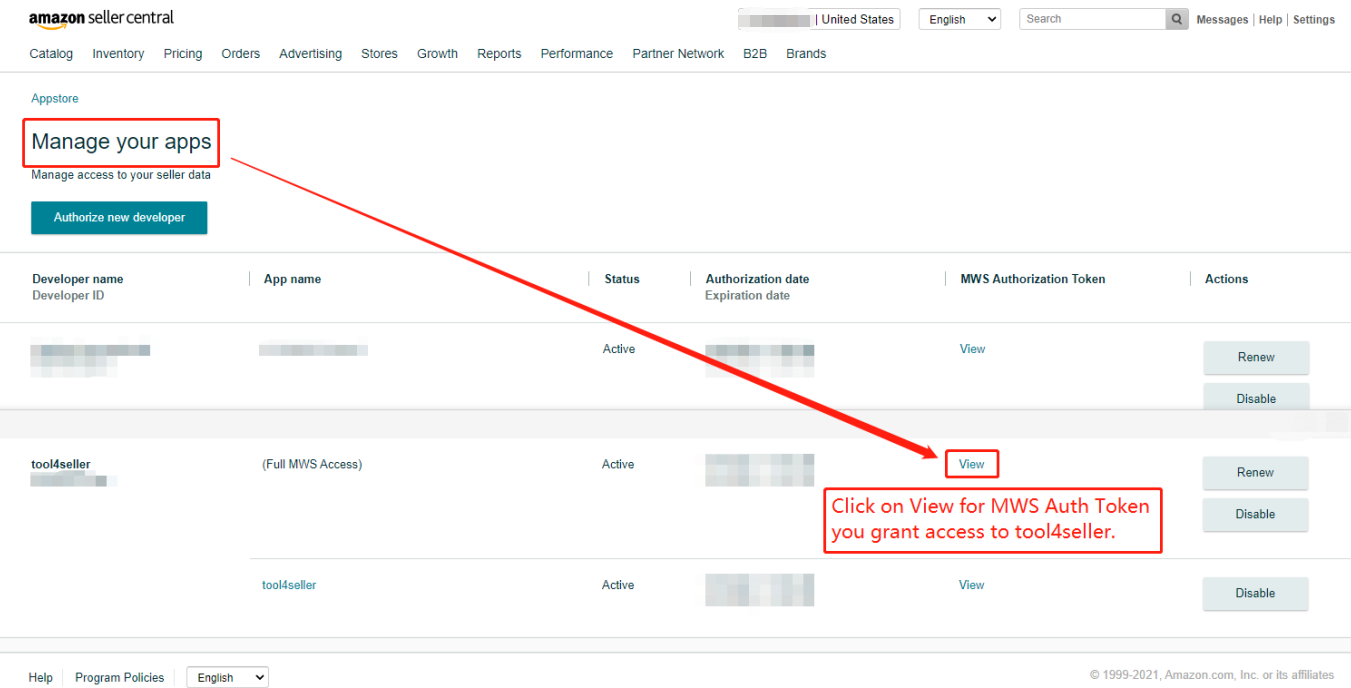Click Active status in tool4seller app row
This screenshot has height=688, width=1351.
click(618, 585)
